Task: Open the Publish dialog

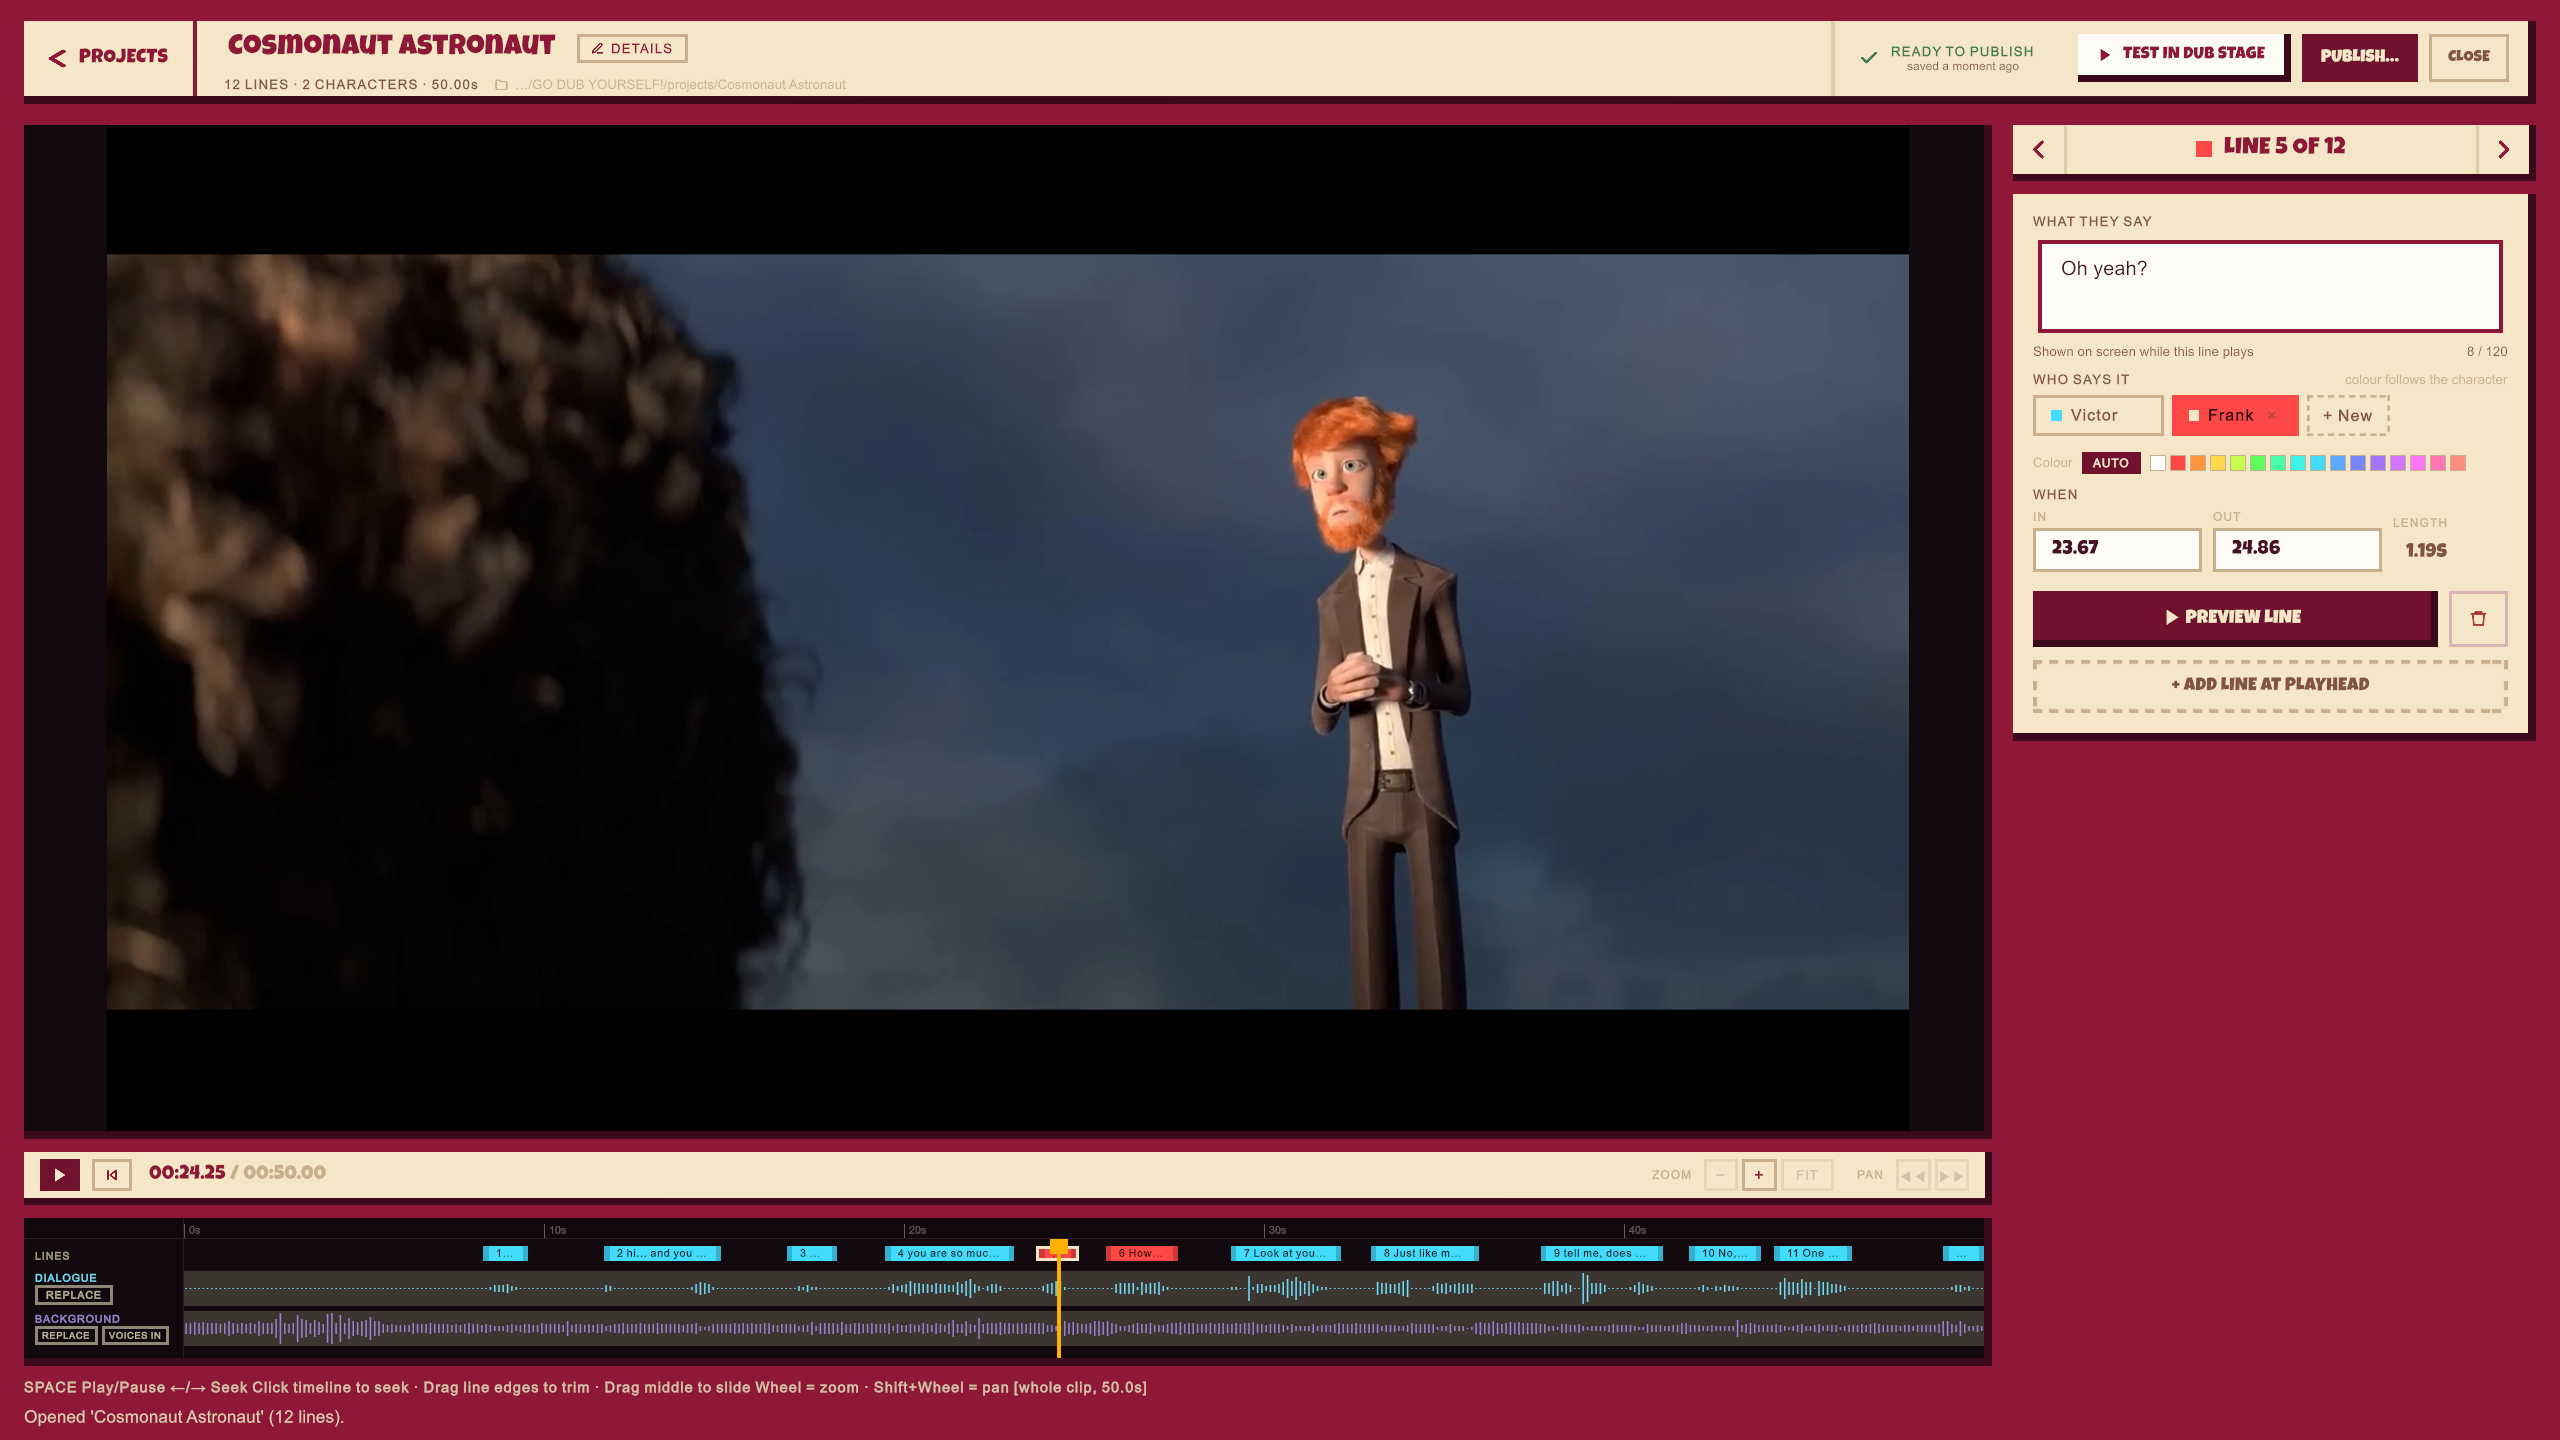Action: pos(2359,56)
